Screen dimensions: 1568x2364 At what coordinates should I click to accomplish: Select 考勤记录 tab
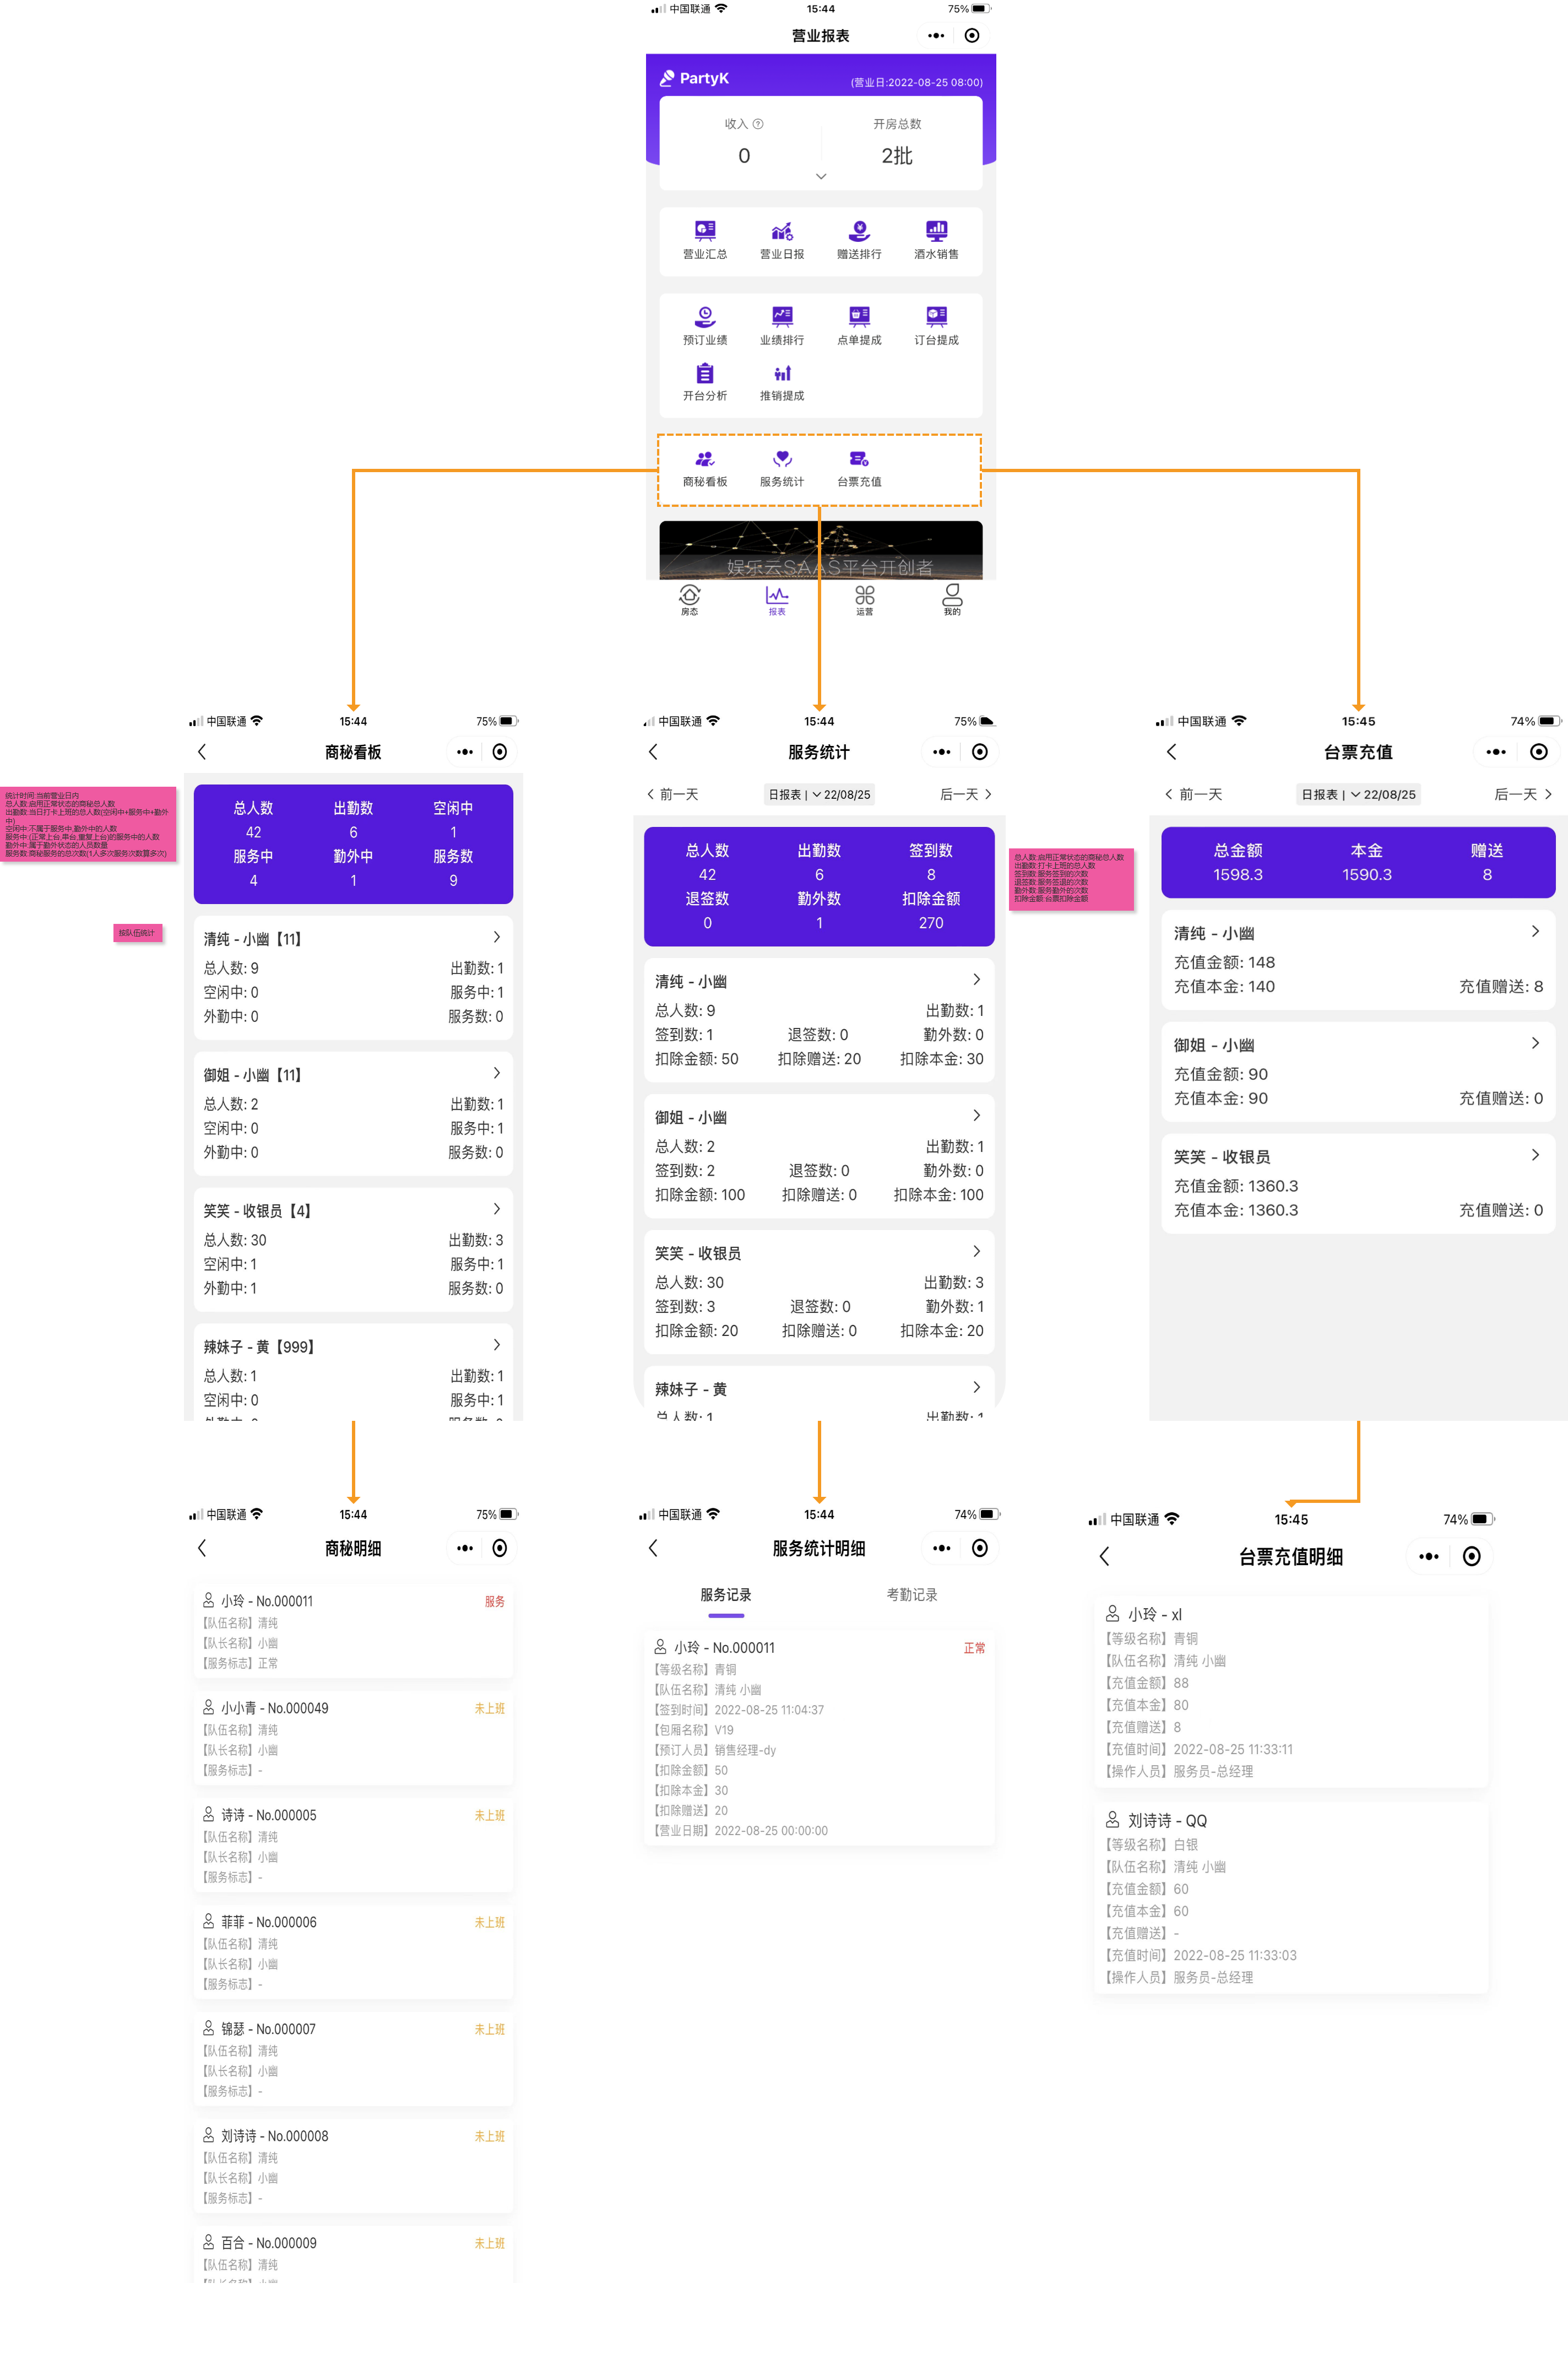point(912,1595)
